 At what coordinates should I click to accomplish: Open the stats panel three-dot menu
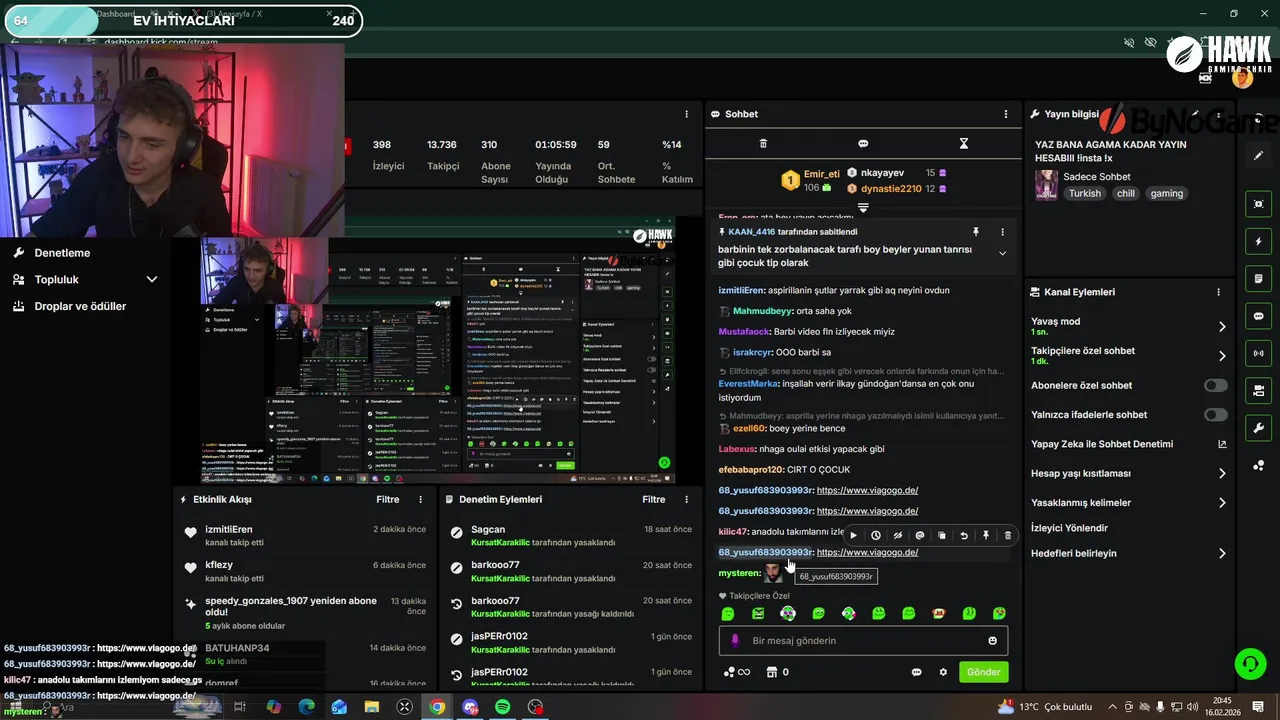pyautogui.click(x=686, y=114)
